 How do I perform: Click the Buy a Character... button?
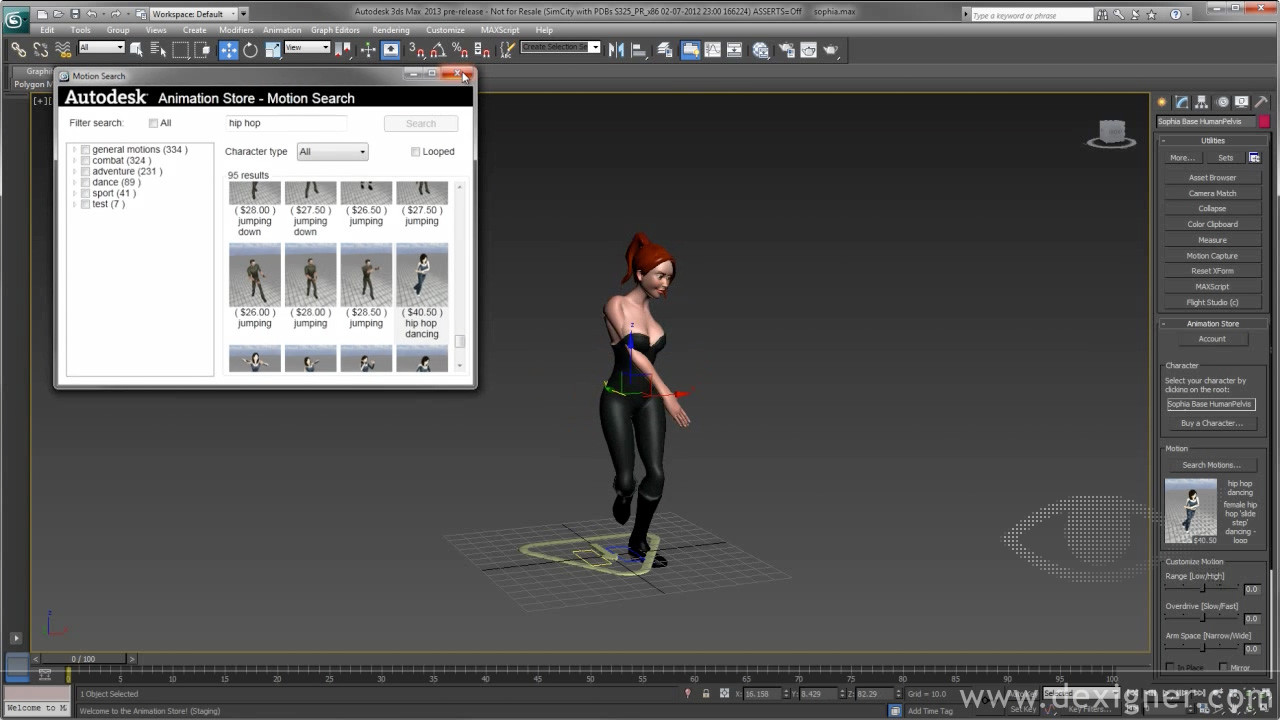[x=1211, y=423]
